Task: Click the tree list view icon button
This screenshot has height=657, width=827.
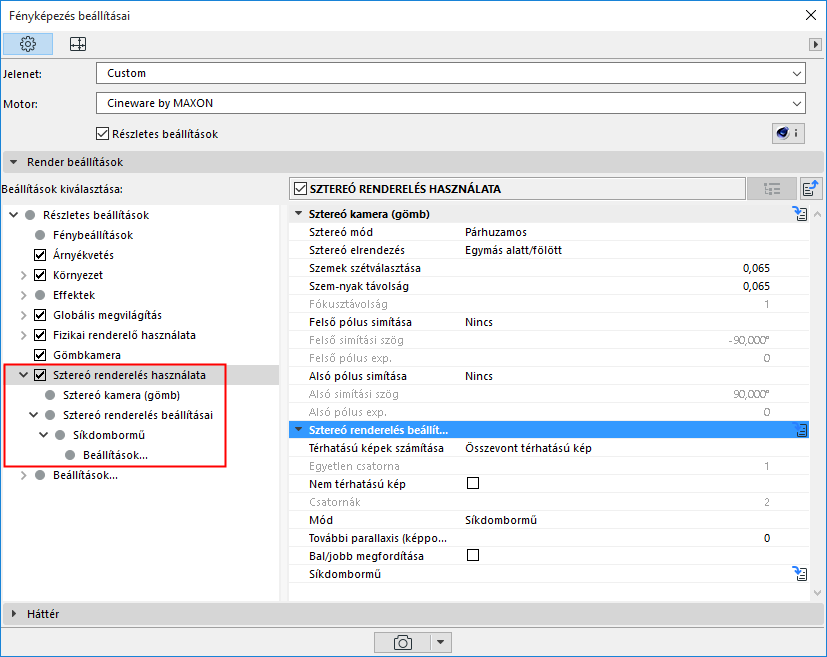Action: pyautogui.click(x=772, y=189)
